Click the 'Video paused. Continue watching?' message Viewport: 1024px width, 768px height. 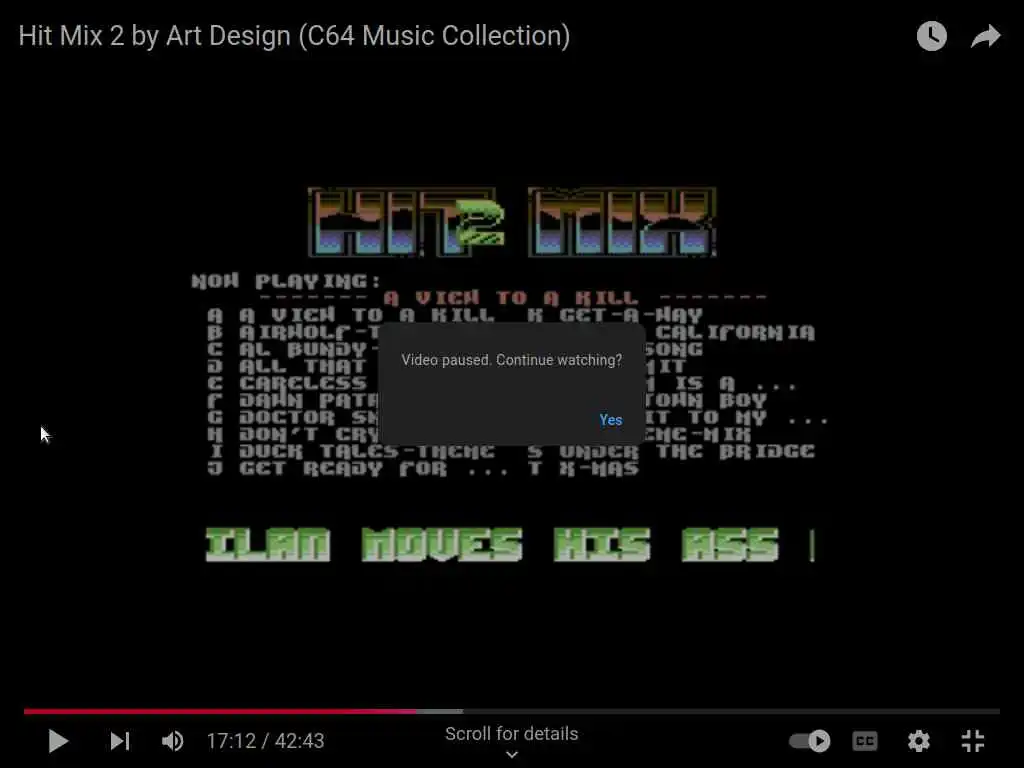(511, 360)
